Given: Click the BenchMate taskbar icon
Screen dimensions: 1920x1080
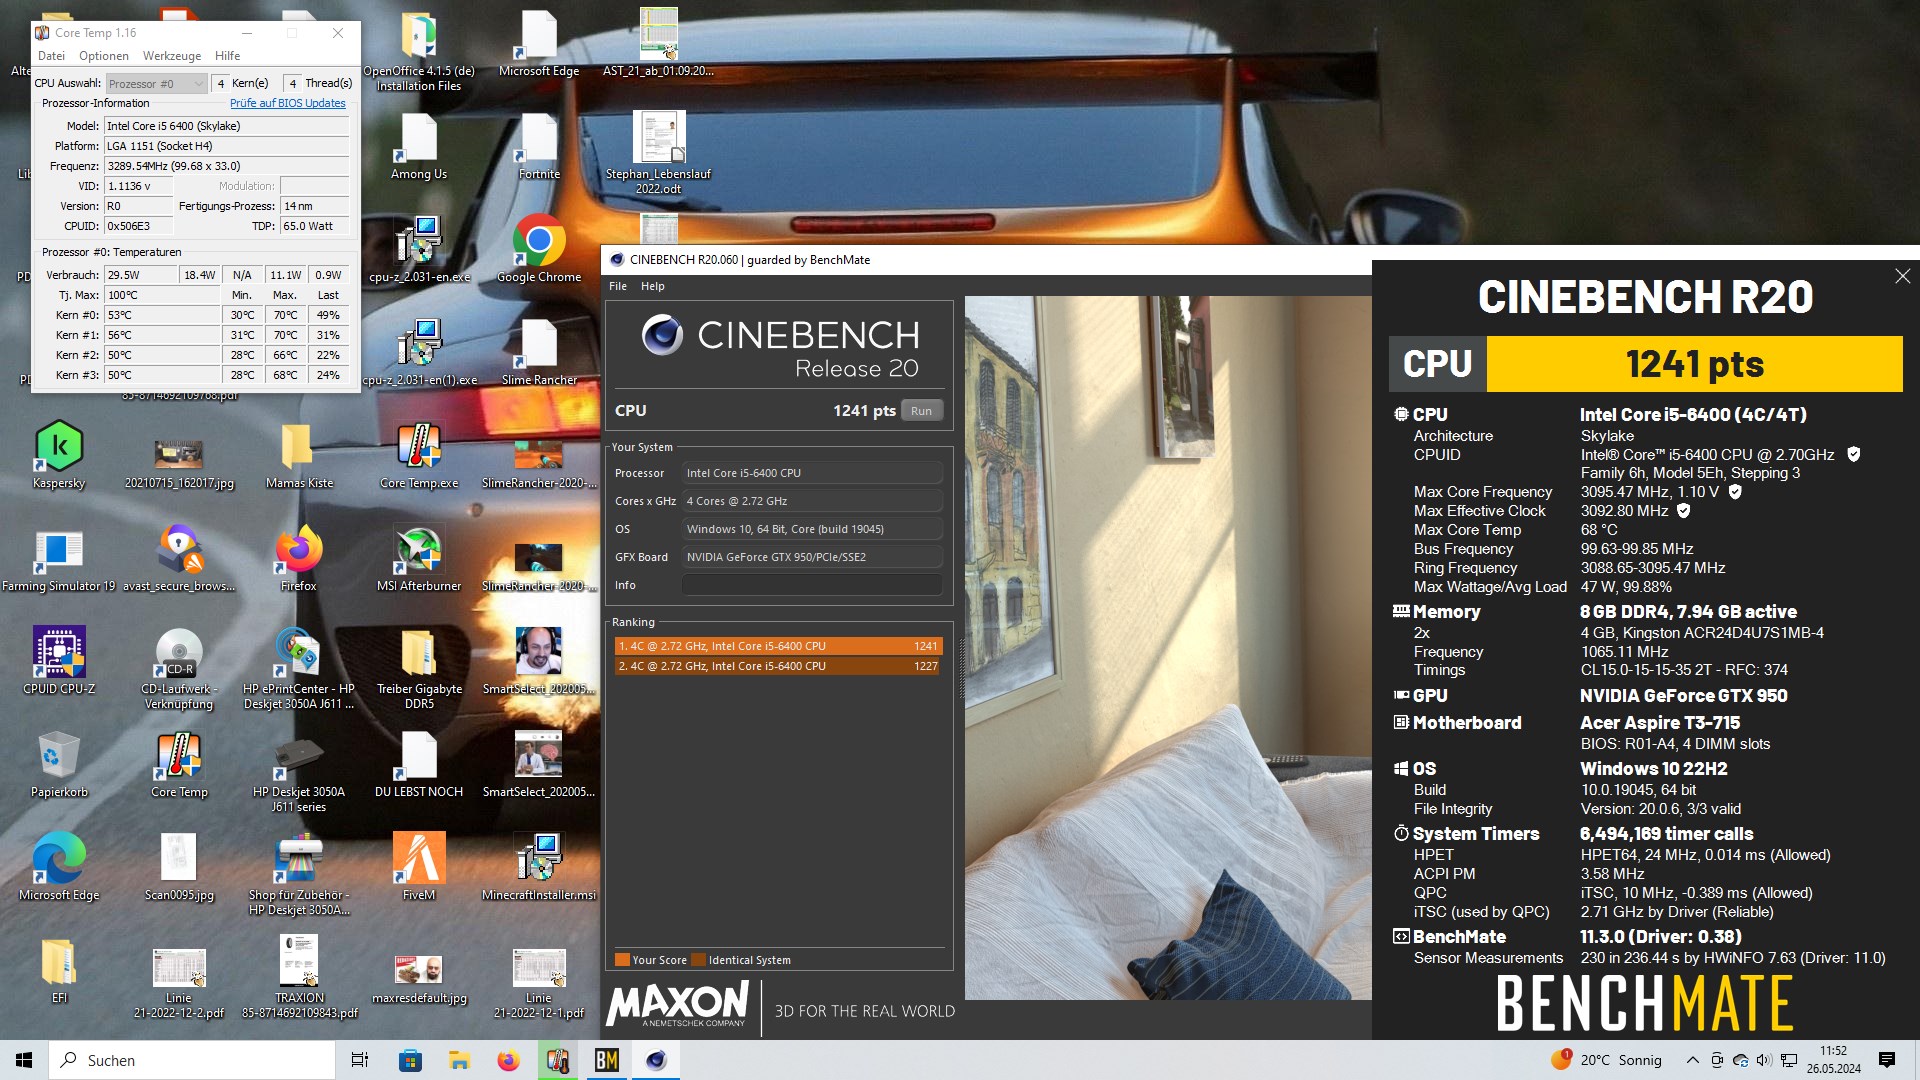Looking at the screenshot, I should [606, 1060].
